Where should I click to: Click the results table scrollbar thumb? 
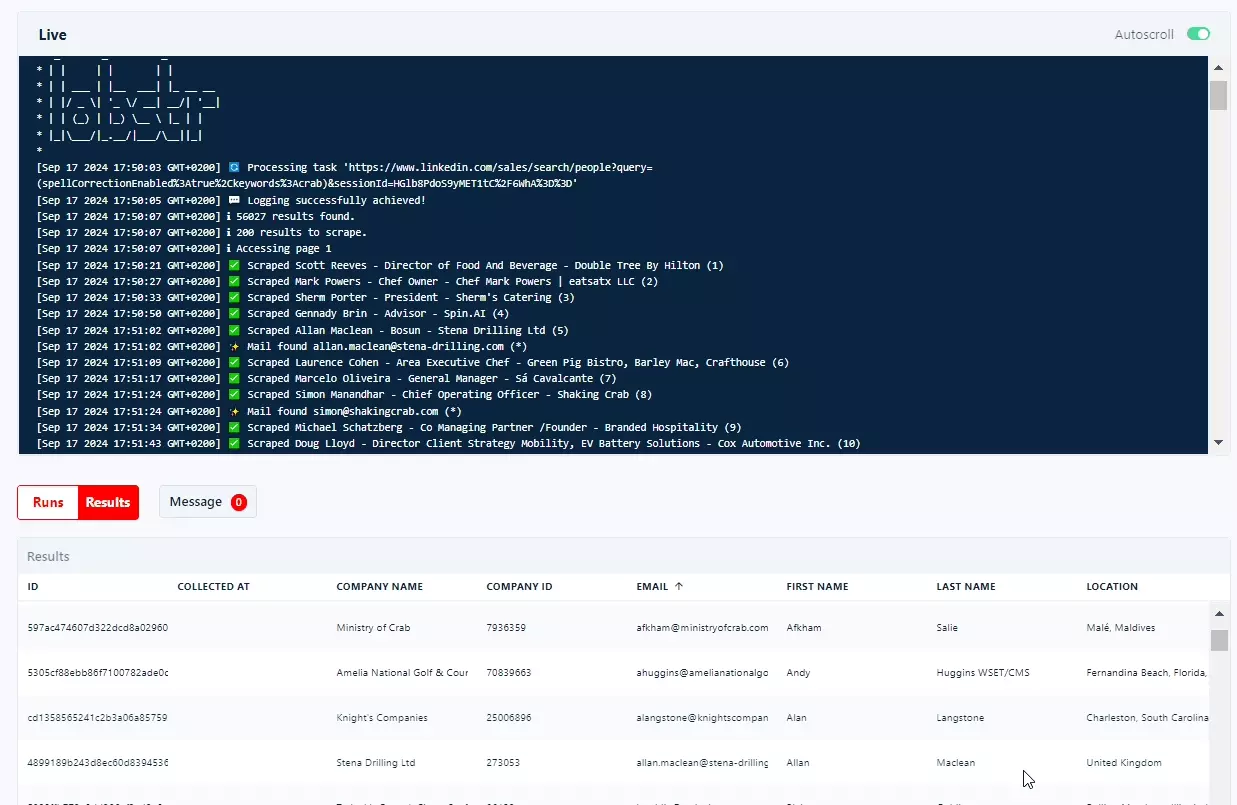pos(1218,640)
